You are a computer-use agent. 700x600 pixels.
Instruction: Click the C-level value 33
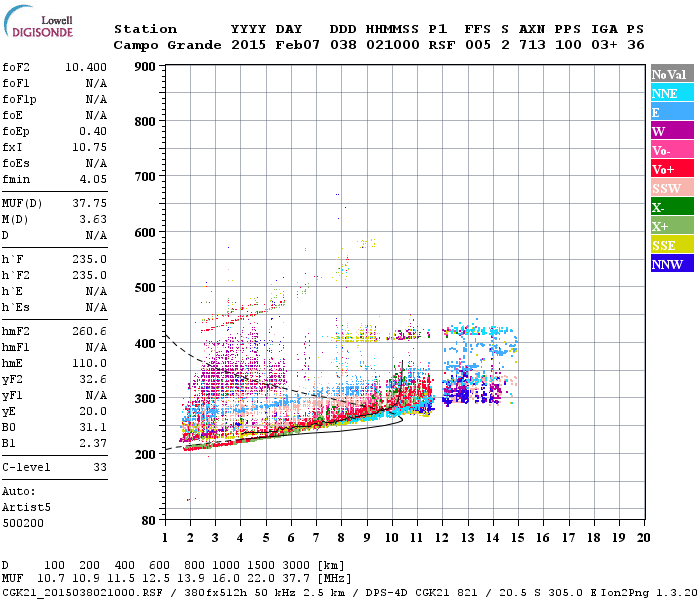pos(100,467)
